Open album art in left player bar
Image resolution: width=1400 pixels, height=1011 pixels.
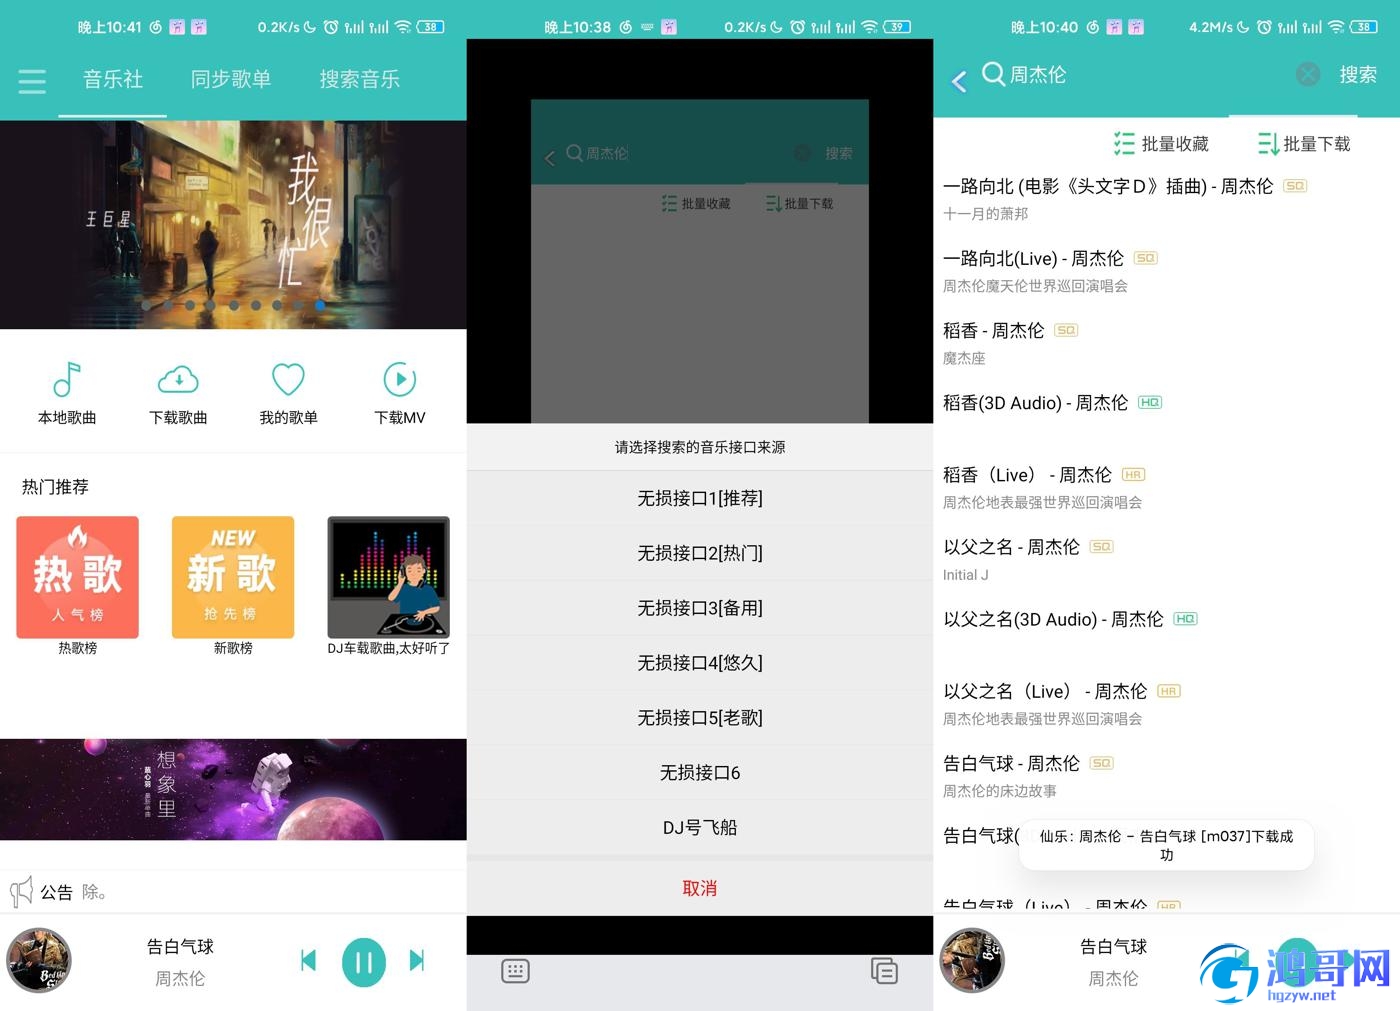pos(39,961)
